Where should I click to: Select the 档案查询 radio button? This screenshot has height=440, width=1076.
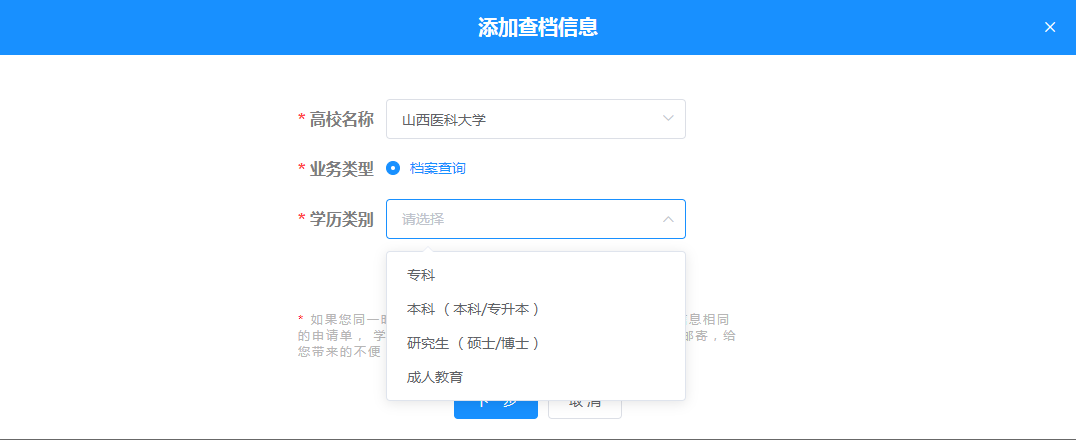[x=393, y=168]
